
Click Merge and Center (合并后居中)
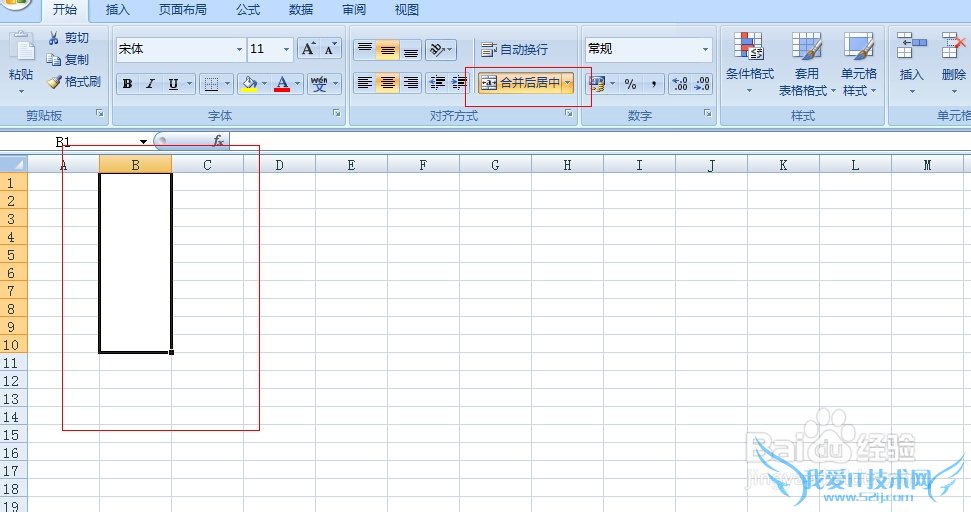click(x=520, y=83)
